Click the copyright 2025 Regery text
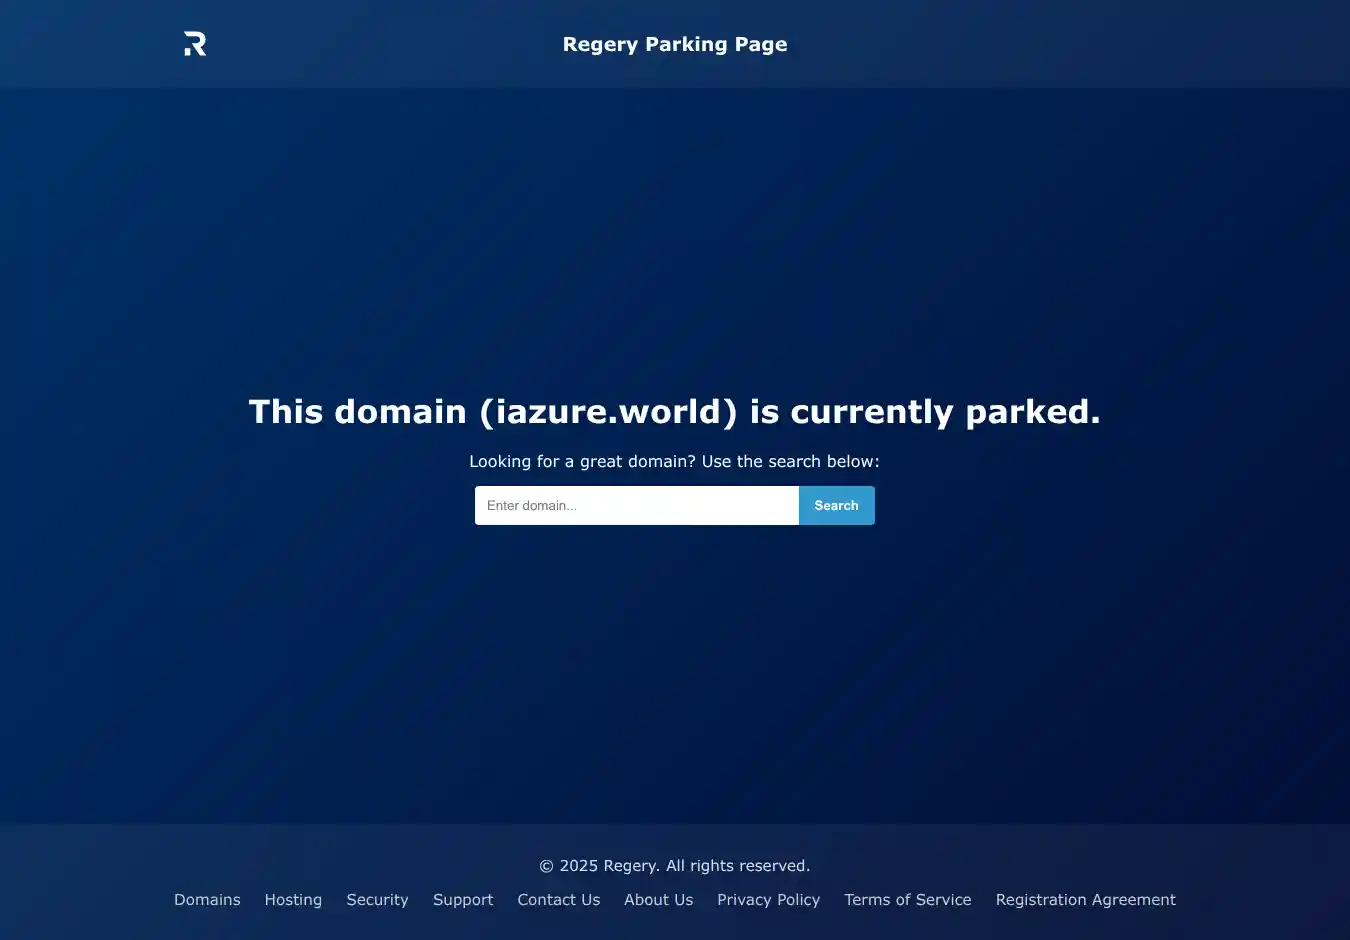Image resolution: width=1350 pixels, height=940 pixels. point(599,865)
